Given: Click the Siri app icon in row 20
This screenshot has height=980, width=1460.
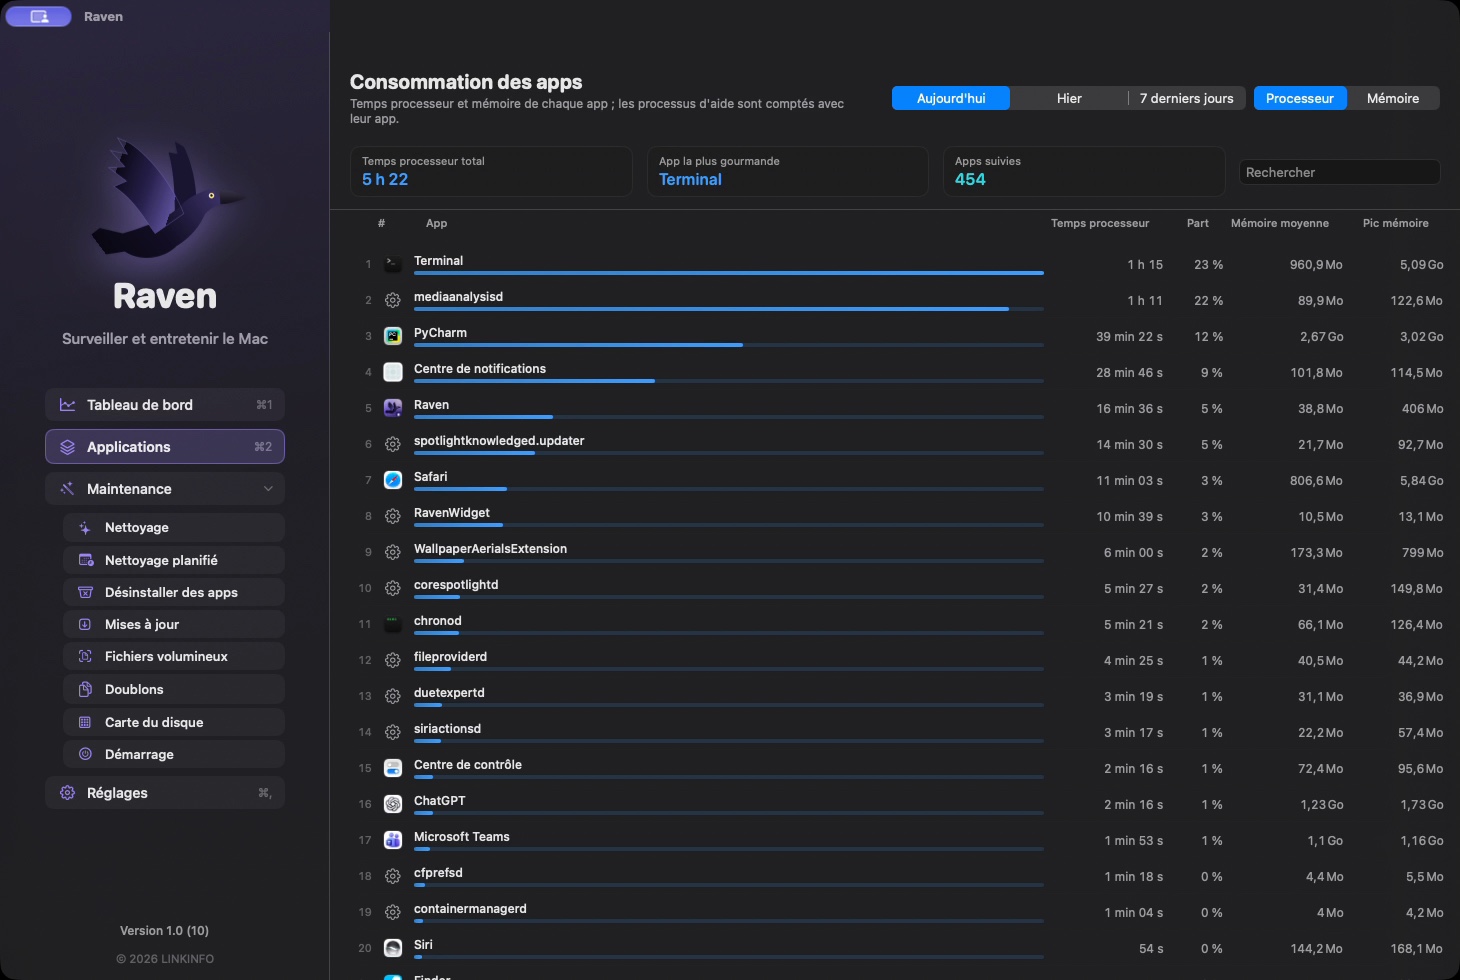Looking at the screenshot, I should click(x=393, y=948).
